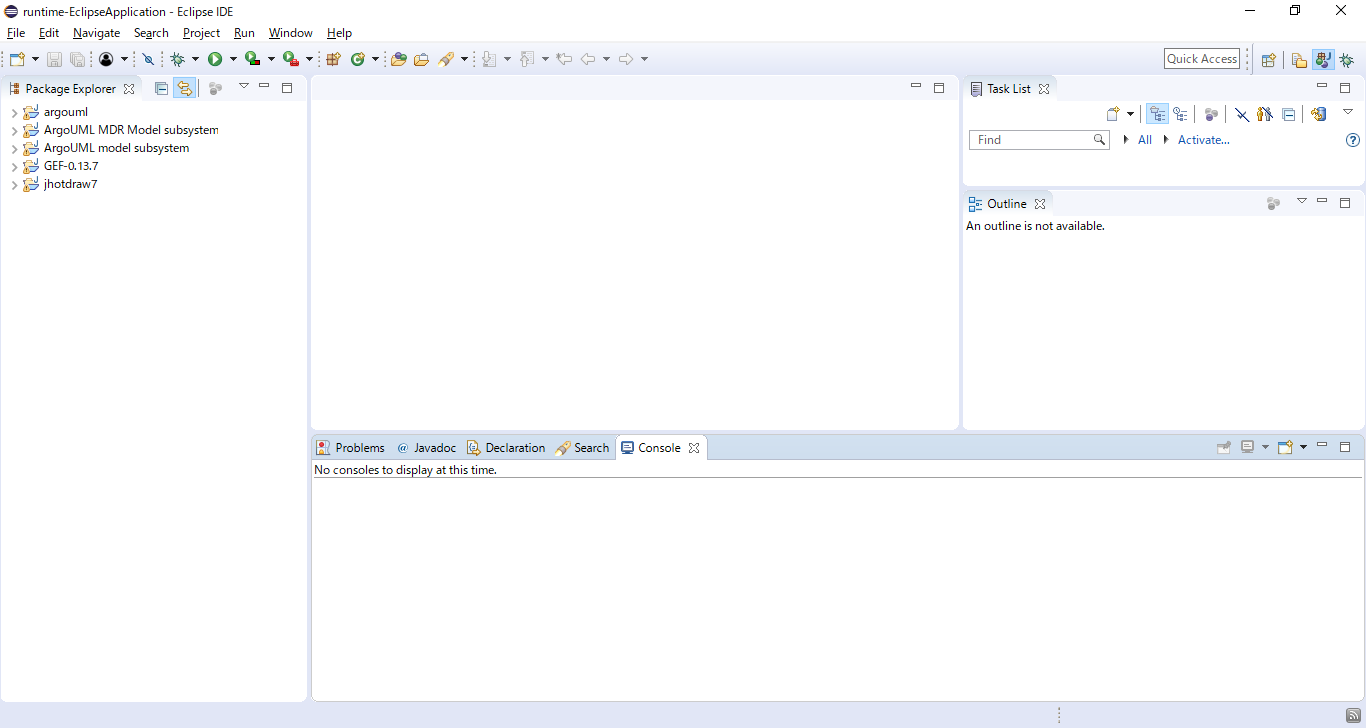Viewport: 1366px width, 728px height.
Task: Open the File menu
Action: pos(16,33)
